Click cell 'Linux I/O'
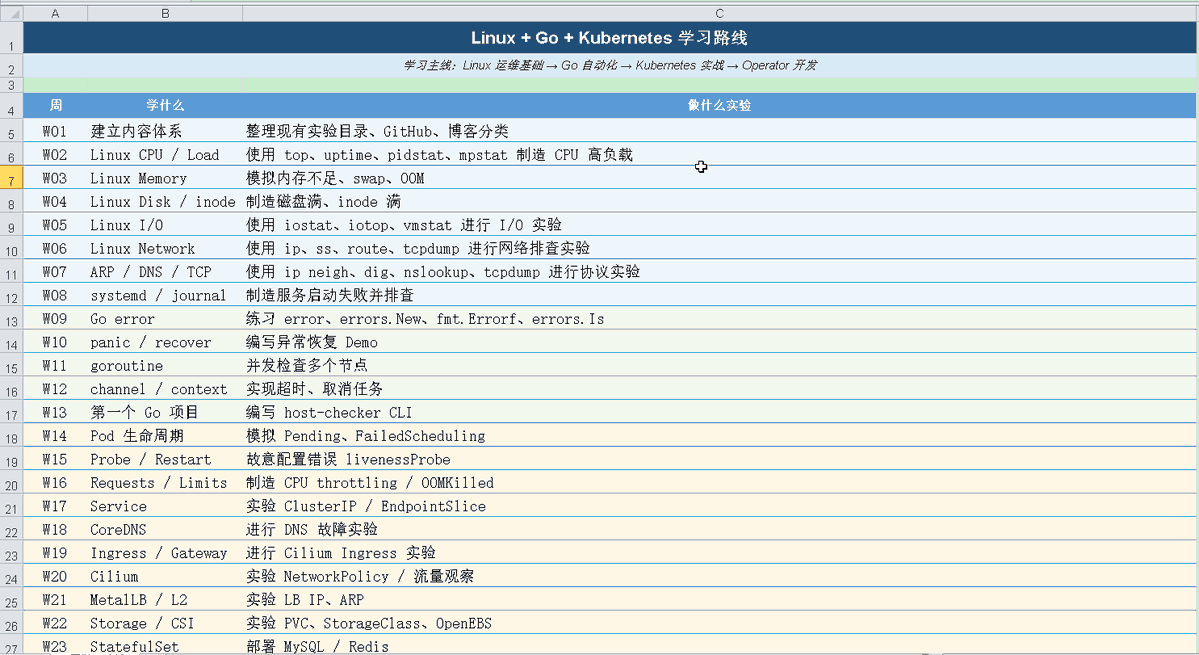This screenshot has width=1199, height=655. [x=165, y=225]
